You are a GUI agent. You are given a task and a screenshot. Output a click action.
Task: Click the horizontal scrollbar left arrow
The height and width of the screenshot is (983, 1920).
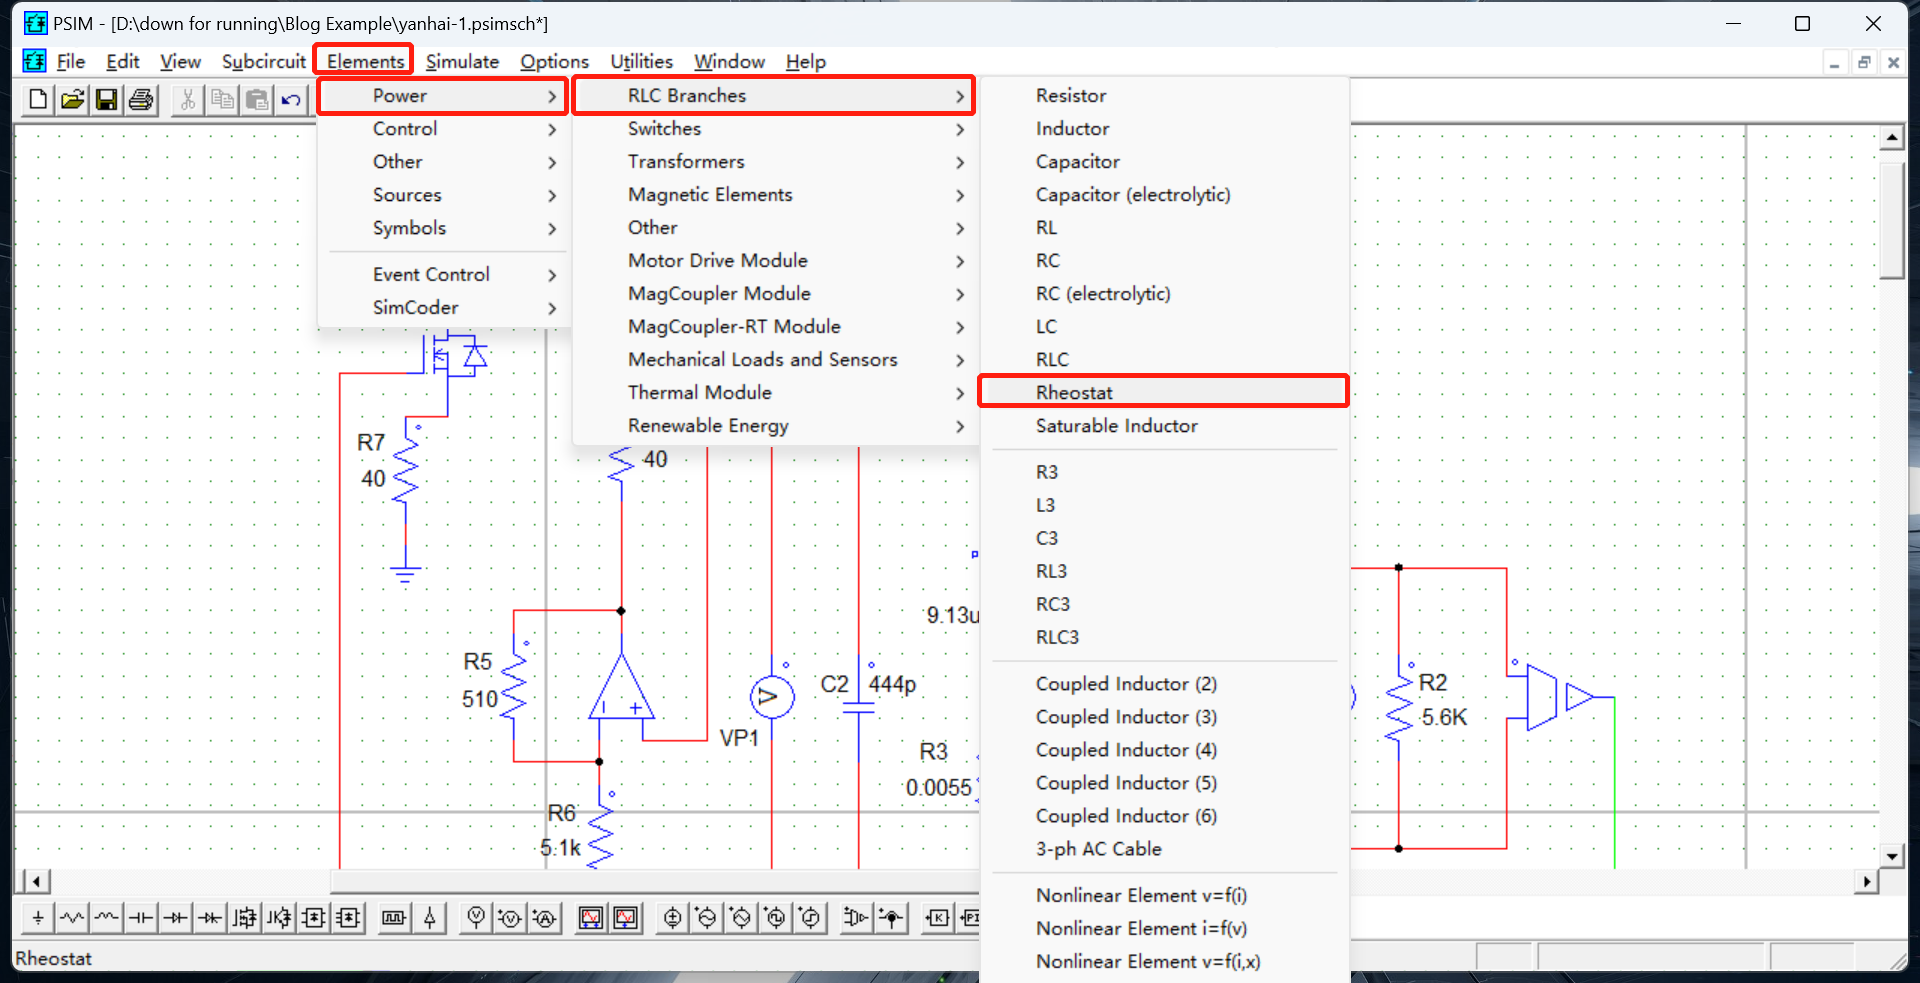tap(37, 881)
